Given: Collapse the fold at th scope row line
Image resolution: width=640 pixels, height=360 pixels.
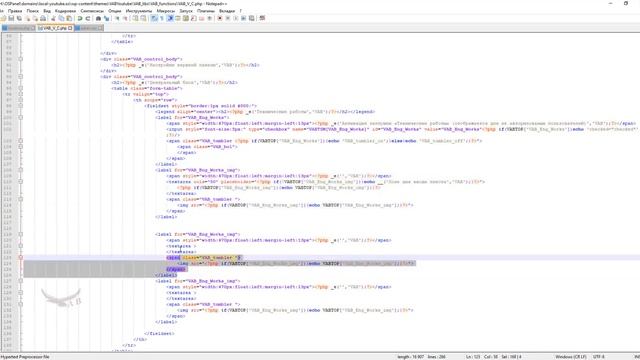Looking at the screenshot, I should pos(20,100).
